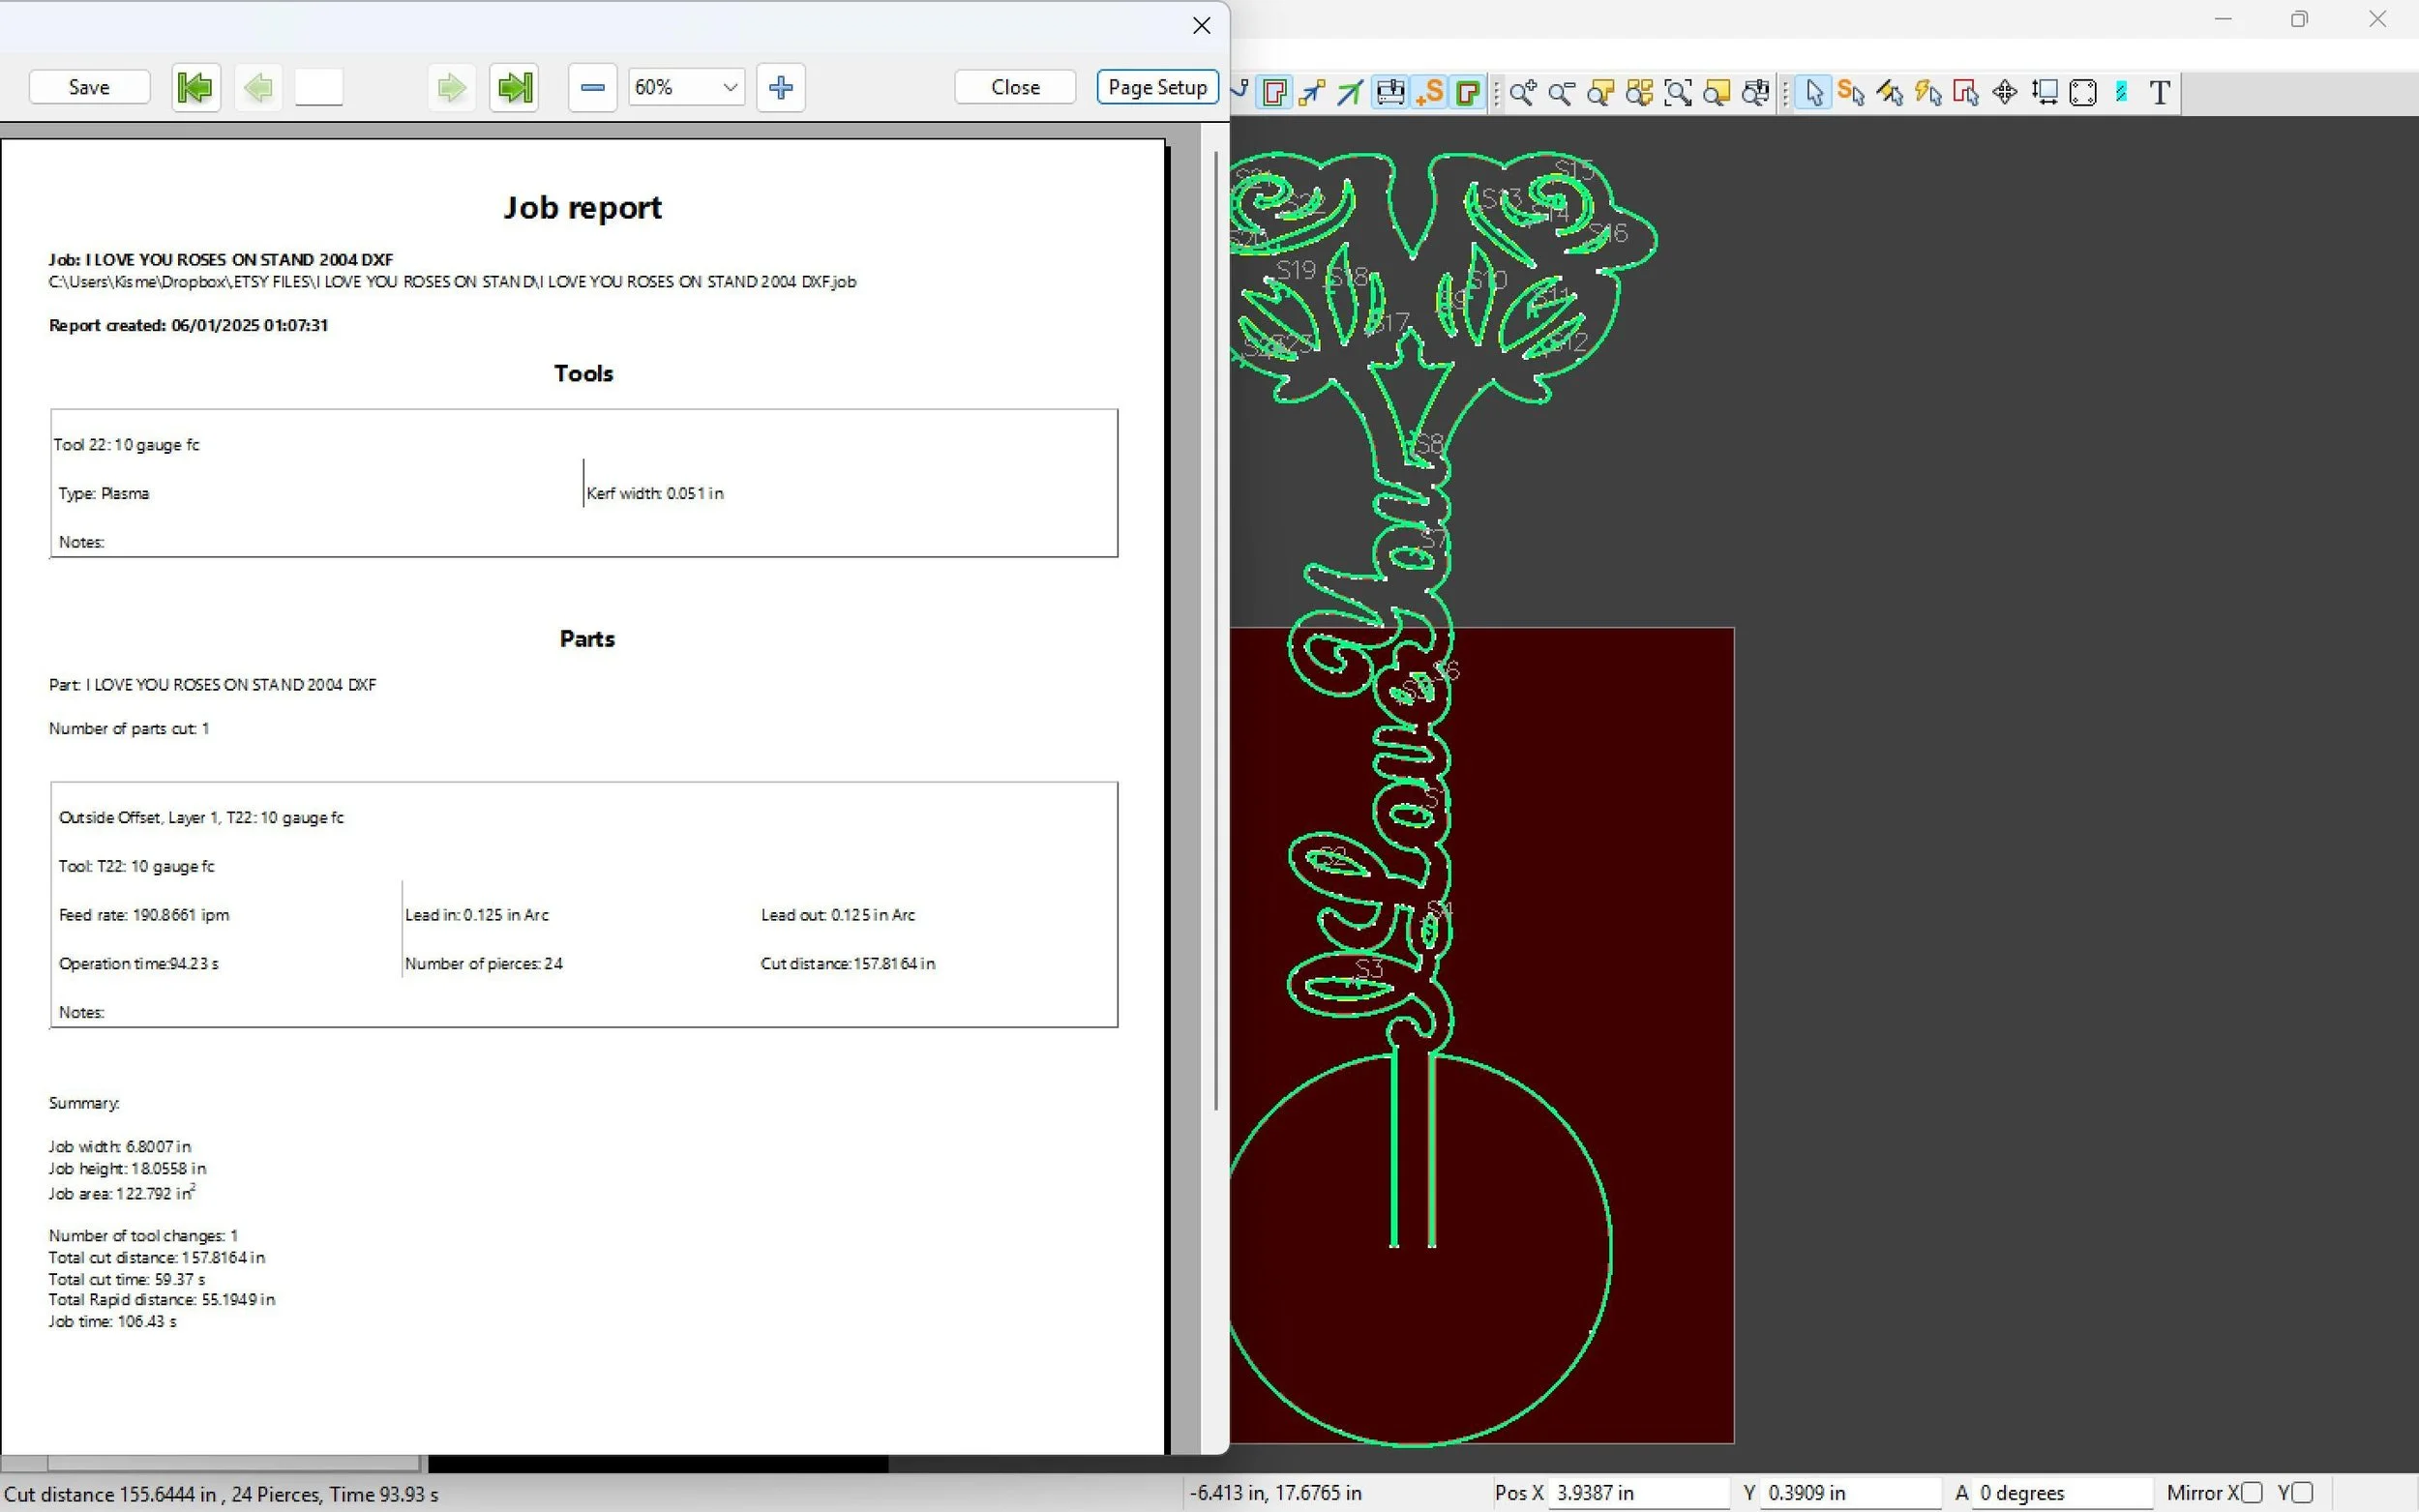Click Save in report toolbar
The width and height of the screenshot is (2419, 1512).
coord(89,88)
